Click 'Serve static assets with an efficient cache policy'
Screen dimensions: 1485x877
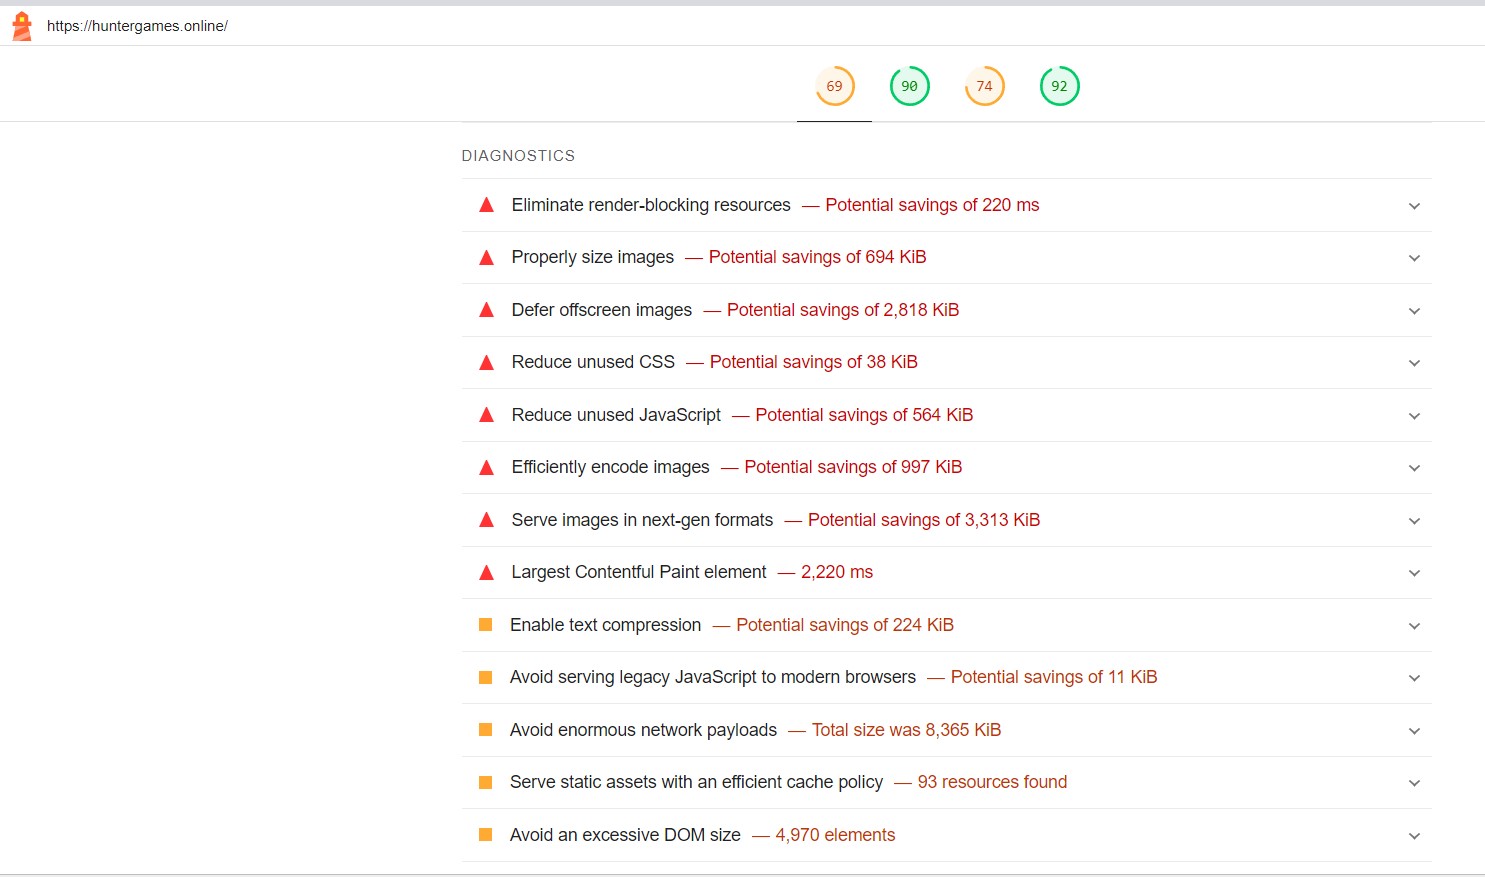click(x=697, y=782)
